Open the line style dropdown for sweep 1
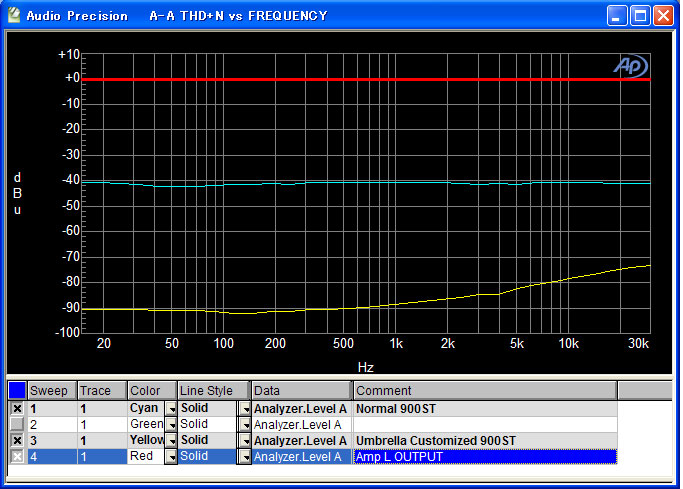The height and width of the screenshot is (489, 683). click(245, 409)
